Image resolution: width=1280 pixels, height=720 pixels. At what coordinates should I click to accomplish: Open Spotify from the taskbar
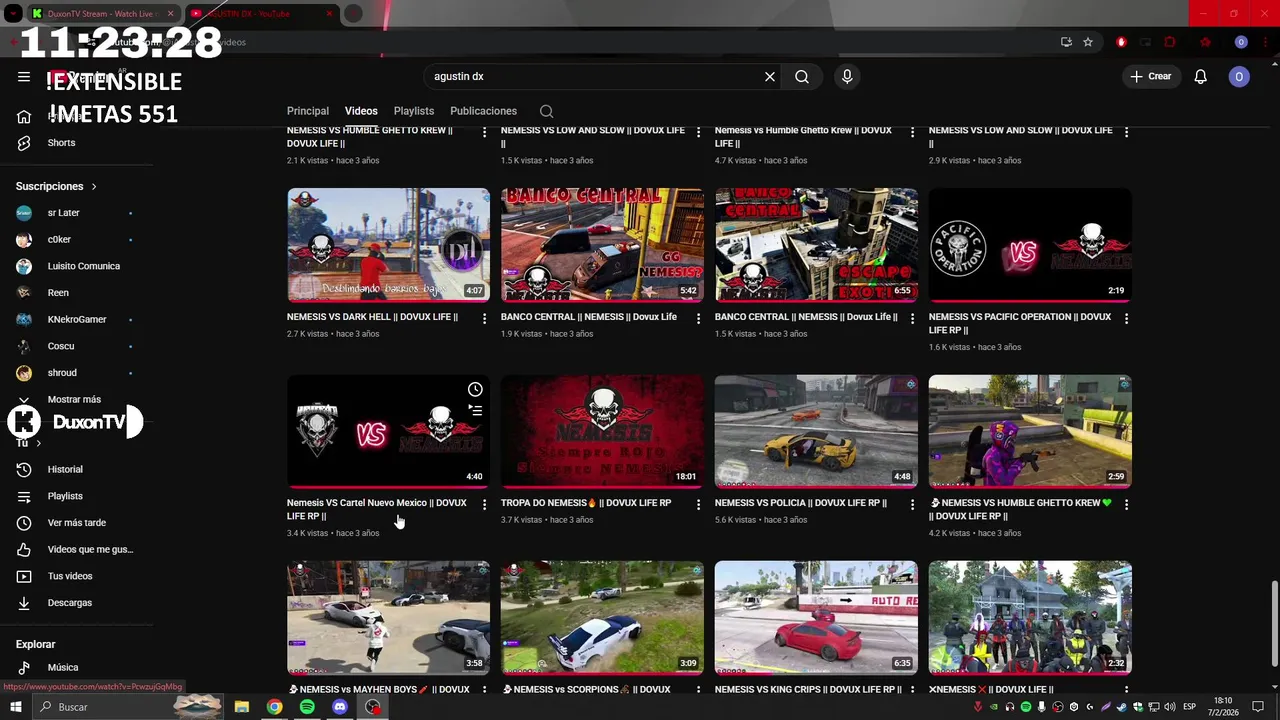pyautogui.click(x=307, y=707)
